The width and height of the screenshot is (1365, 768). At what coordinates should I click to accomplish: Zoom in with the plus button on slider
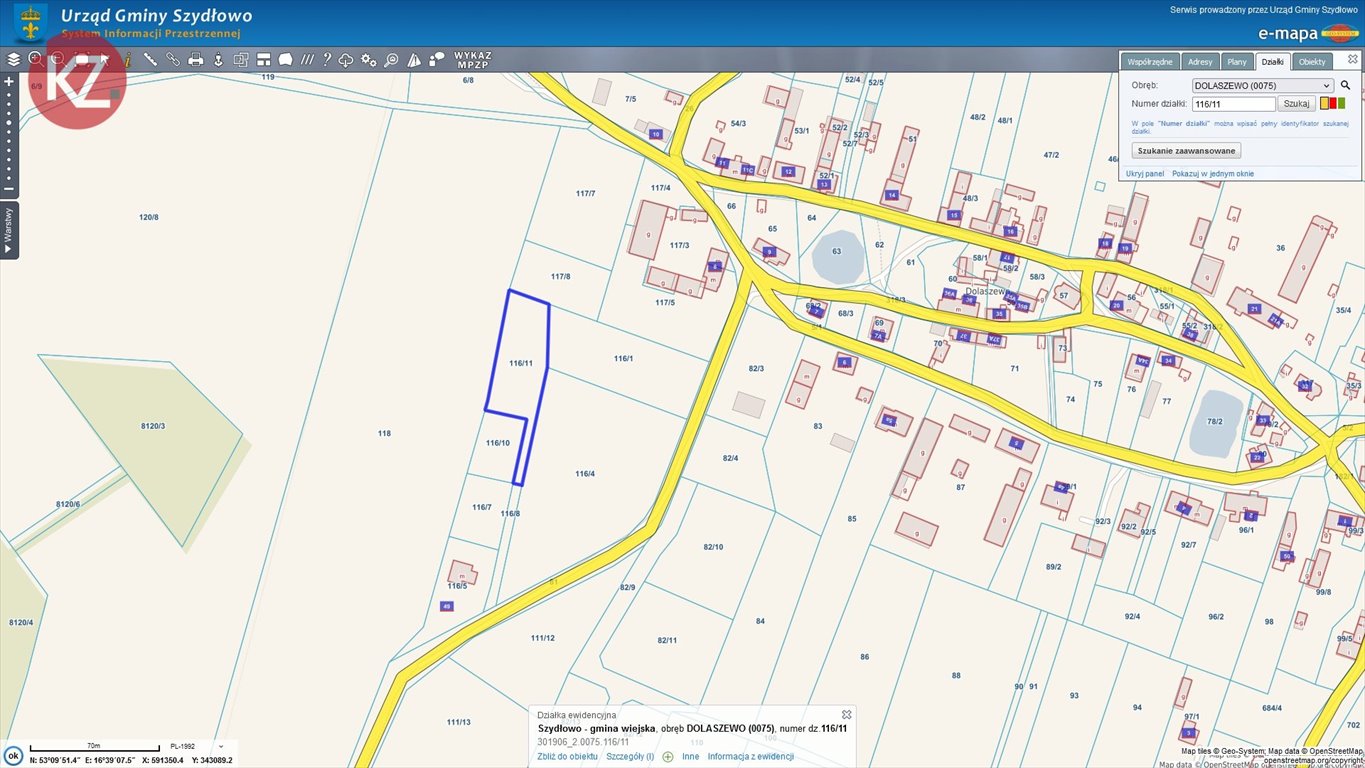[9, 82]
